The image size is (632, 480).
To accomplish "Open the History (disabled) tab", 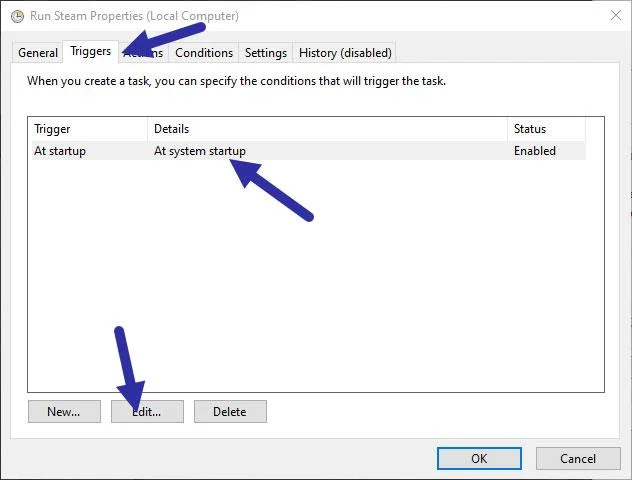I will [x=345, y=53].
